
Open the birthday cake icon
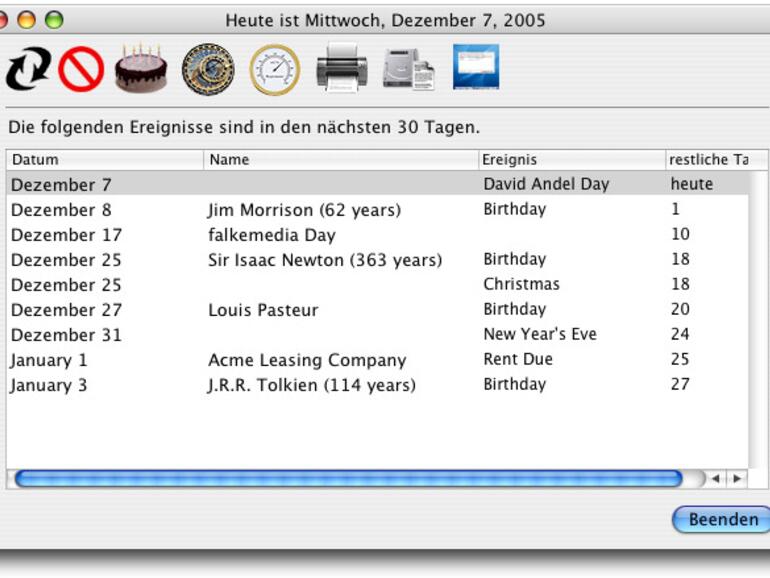pyautogui.click(x=141, y=70)
